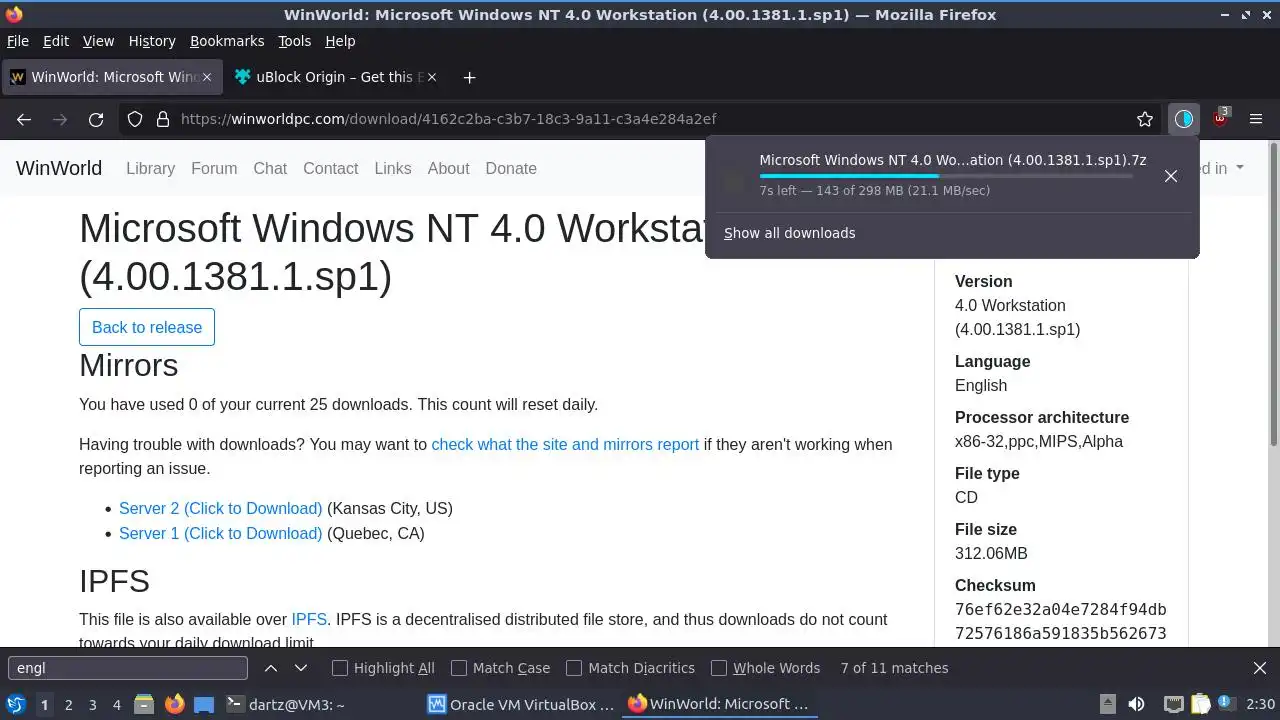Click the download progress bar
Image resolution: width=1280 pixels, height=720 pixels.
tap(946, 176)
